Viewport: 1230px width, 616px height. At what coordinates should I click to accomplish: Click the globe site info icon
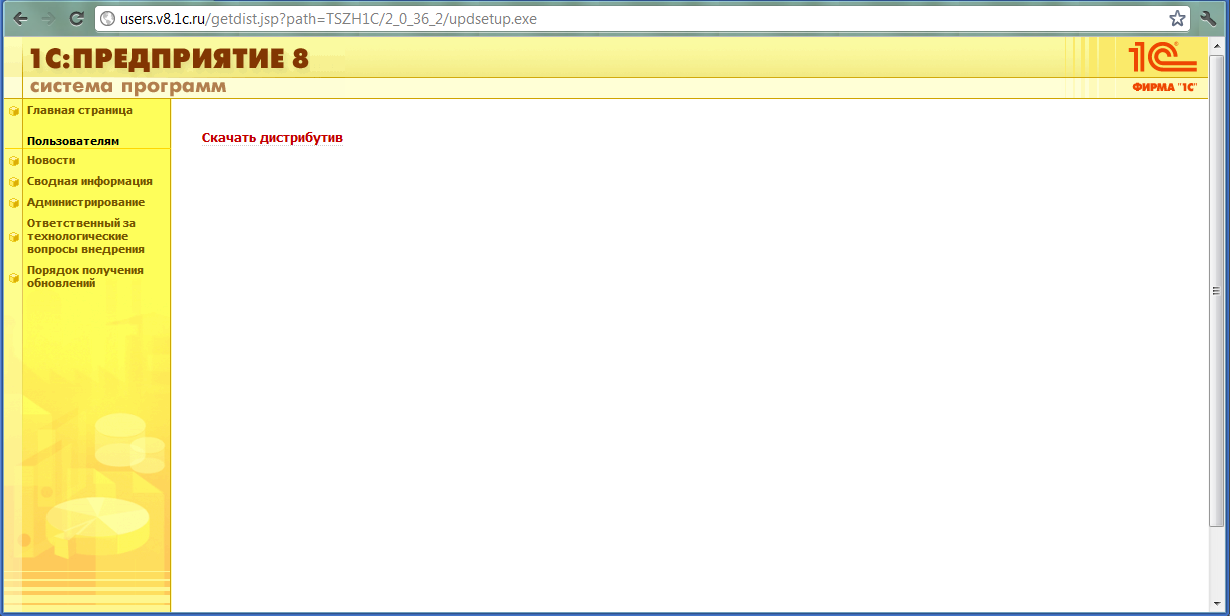pyautogui.click(x=108, y=19)
